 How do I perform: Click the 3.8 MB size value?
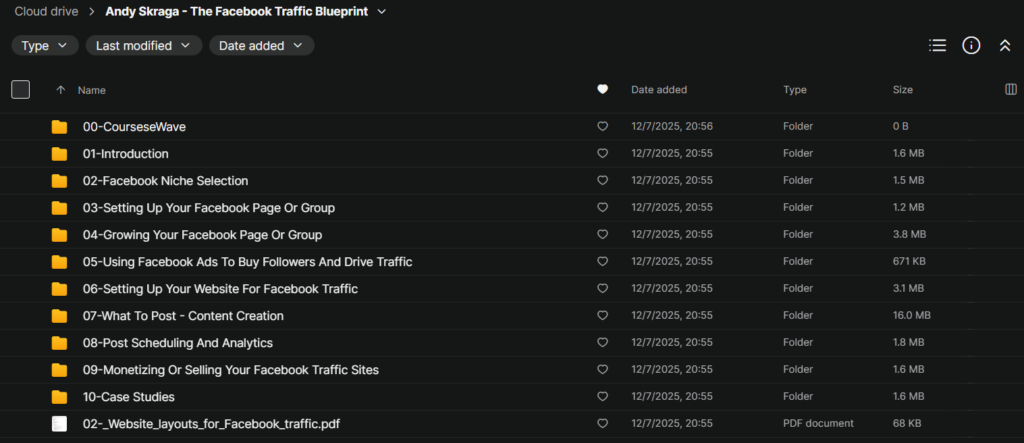click(x=908, y=235)
